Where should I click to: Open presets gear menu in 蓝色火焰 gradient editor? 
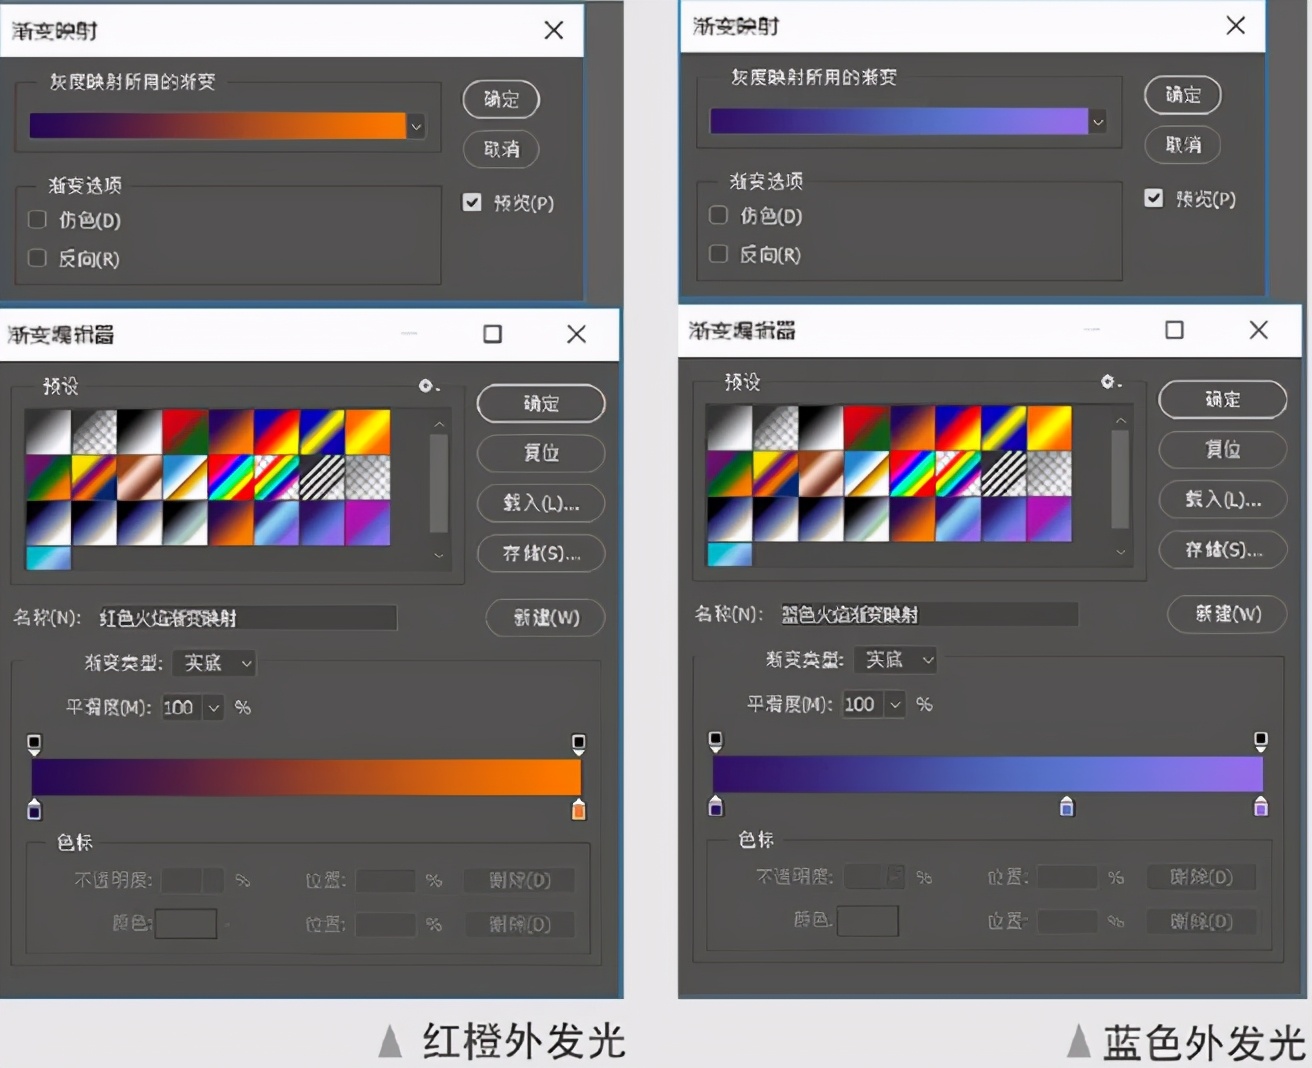click(1109, 382)
